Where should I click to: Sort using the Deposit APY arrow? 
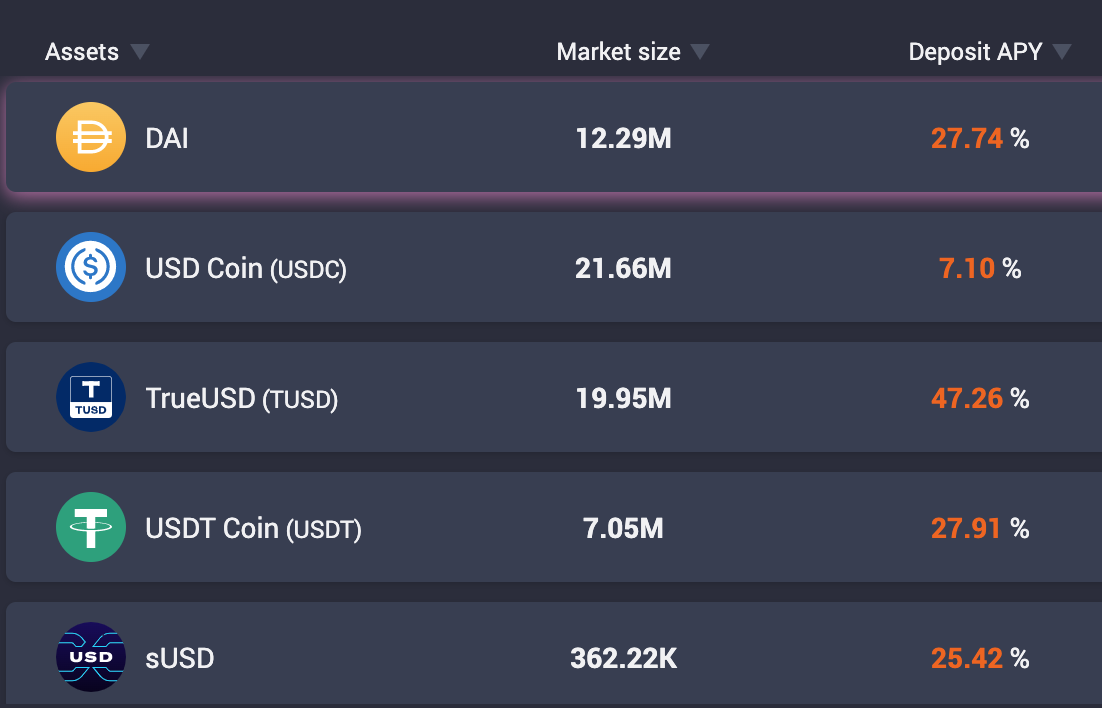click(1062, 51)
